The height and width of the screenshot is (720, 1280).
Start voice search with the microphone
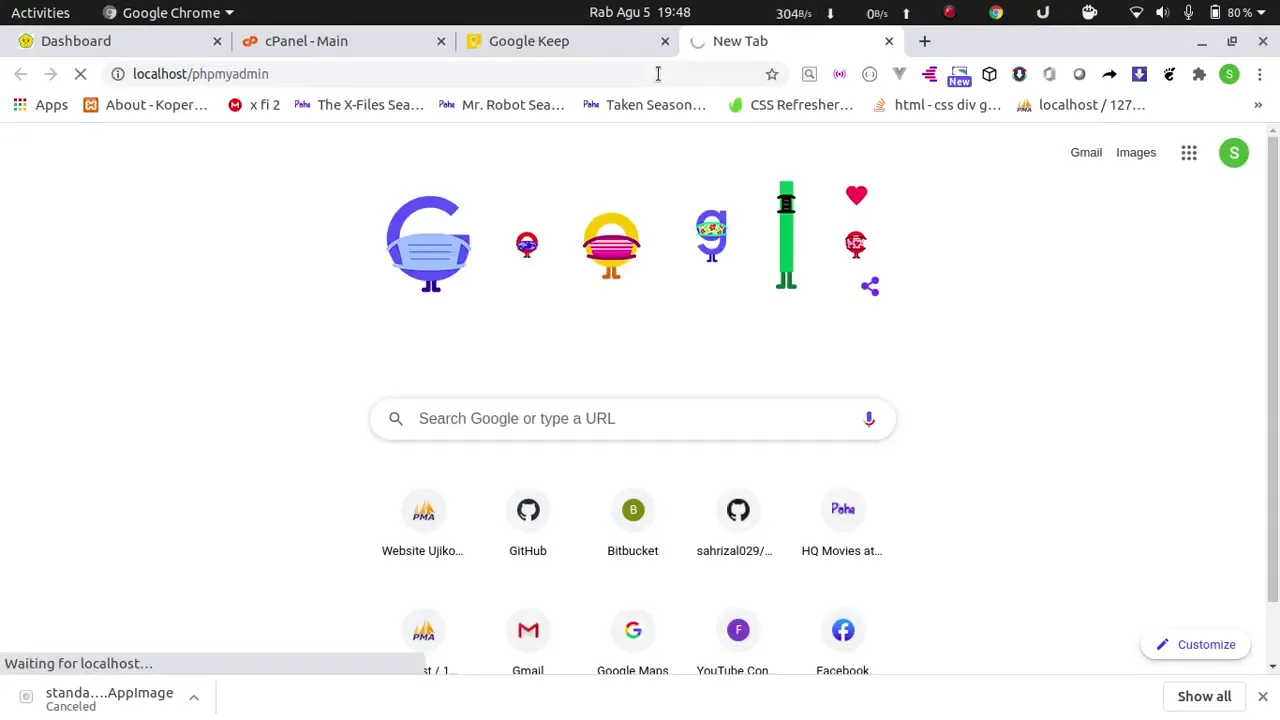tap(869, 419)
